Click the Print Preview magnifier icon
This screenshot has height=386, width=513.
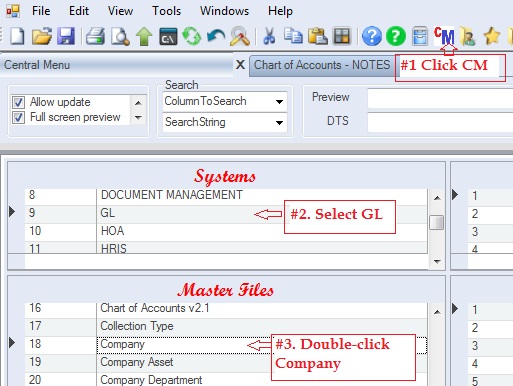click(120, 36)
